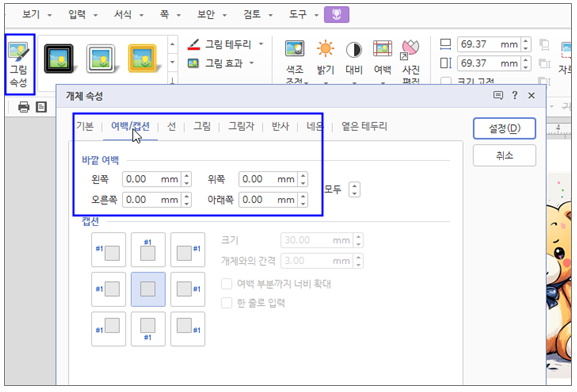Click the 여백 margin icon

point(382,49)
